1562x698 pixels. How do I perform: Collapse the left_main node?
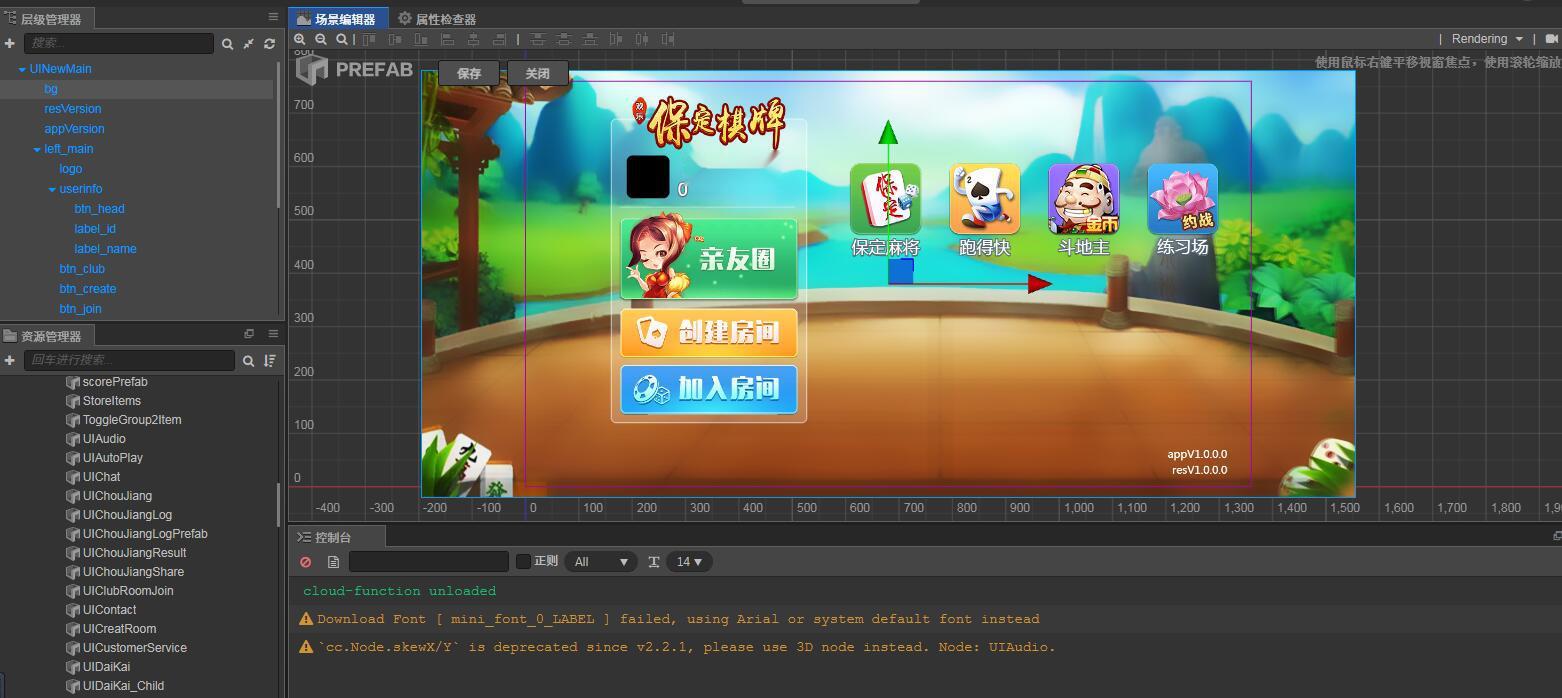[37, 149]
